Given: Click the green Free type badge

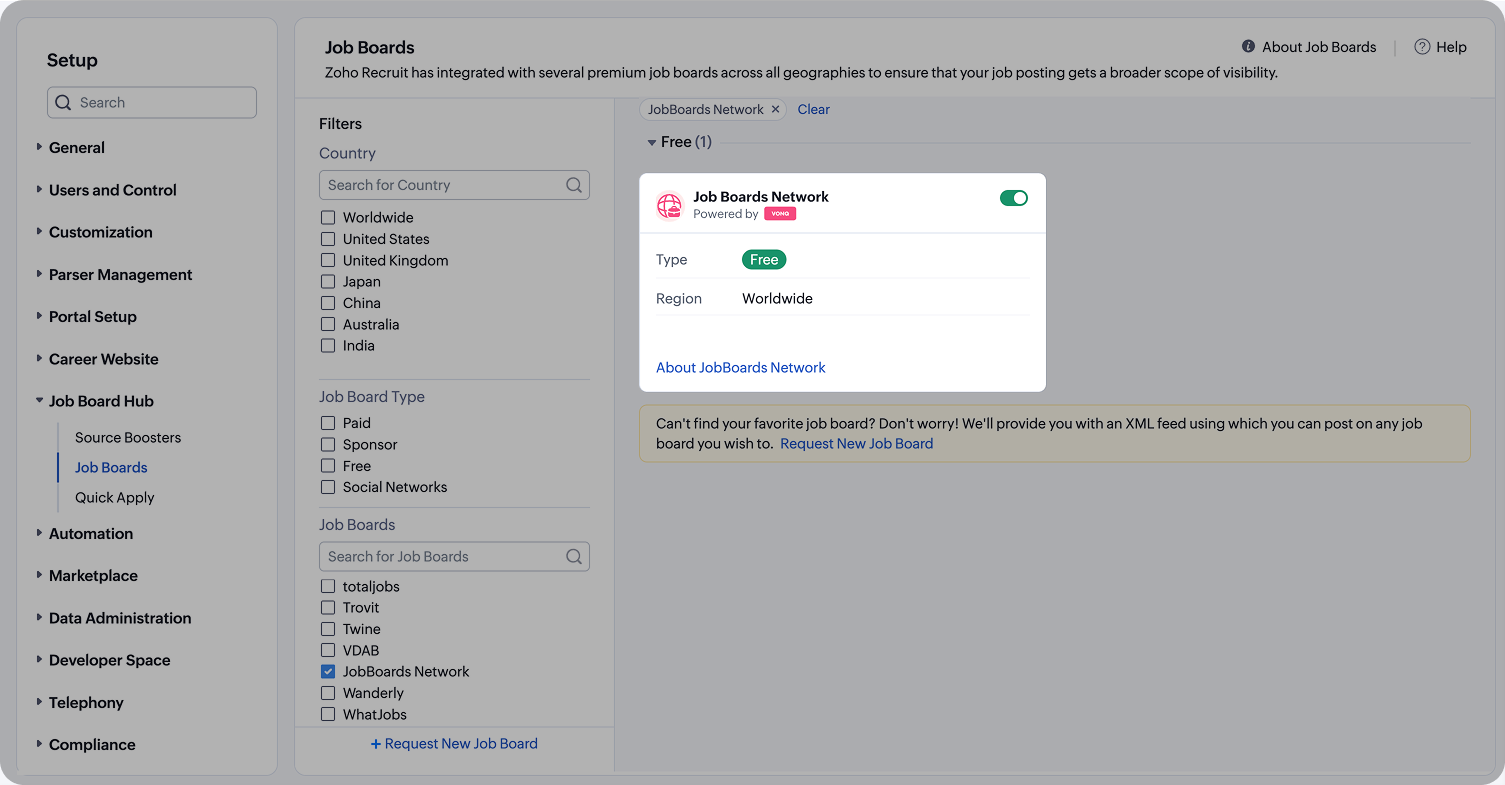Looking at the screenshot, I should [764, 260].
